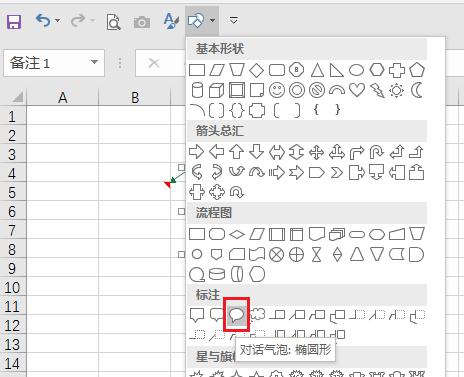
Task: Select row 8 header
Action: (12, 250)
